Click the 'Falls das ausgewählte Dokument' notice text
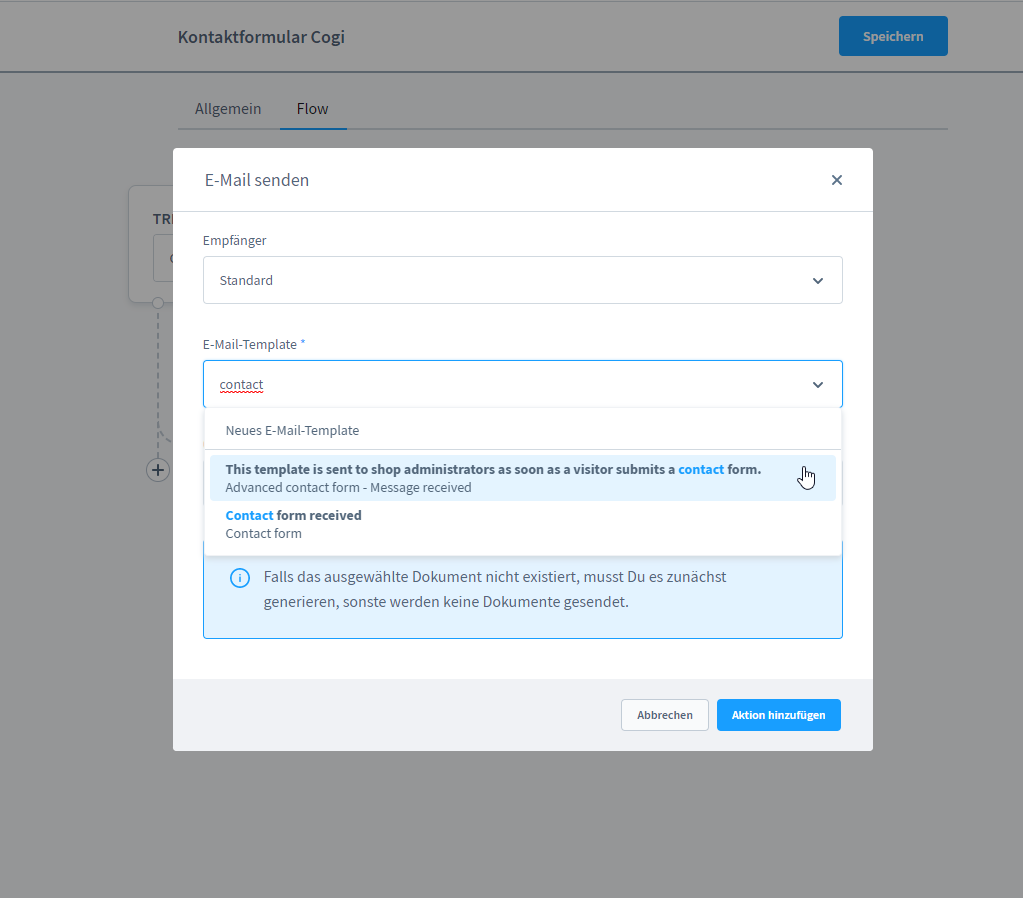1023x898 pixels. pos(494,590)
